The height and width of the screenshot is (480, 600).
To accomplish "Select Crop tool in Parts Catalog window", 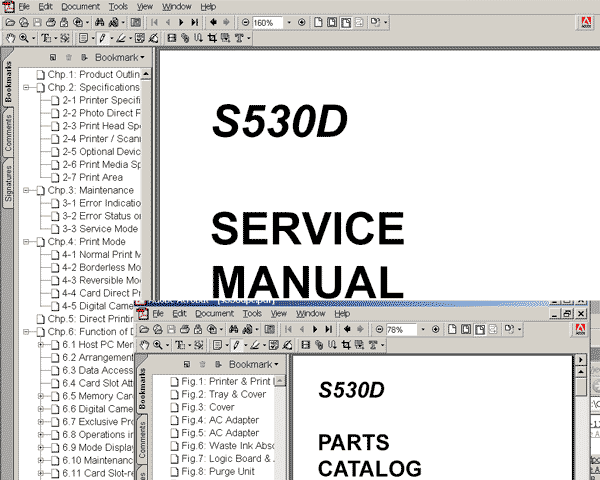I will [x=346, y=345].
